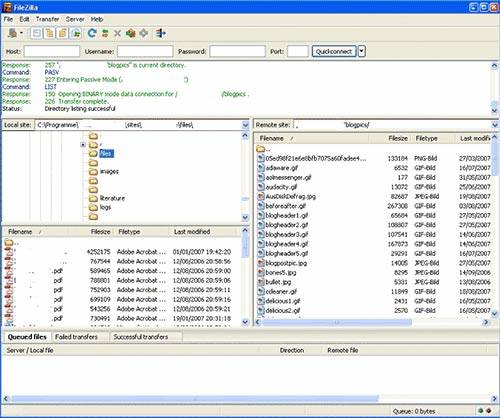Open the Server menu
Screen dimensions: 500x418
click(75, 19)
